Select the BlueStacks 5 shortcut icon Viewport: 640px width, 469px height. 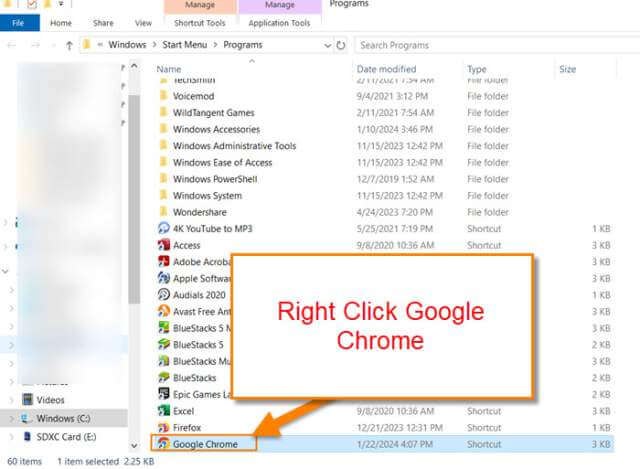(x=164, y=345)
